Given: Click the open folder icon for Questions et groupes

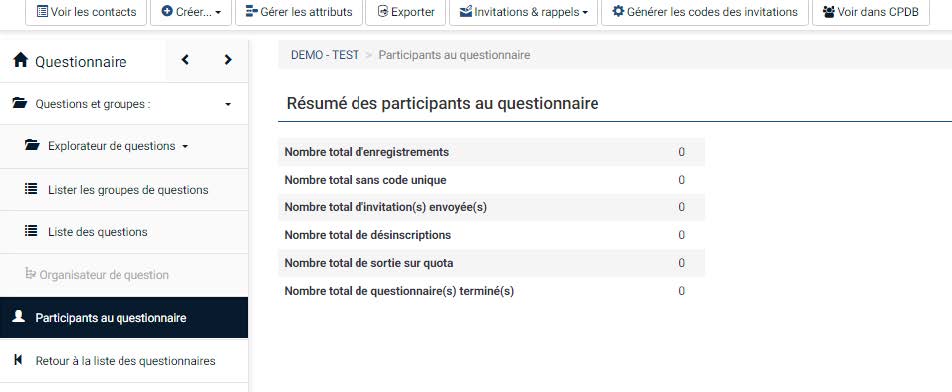Looking at the screenshot, I should pos(19,103).
